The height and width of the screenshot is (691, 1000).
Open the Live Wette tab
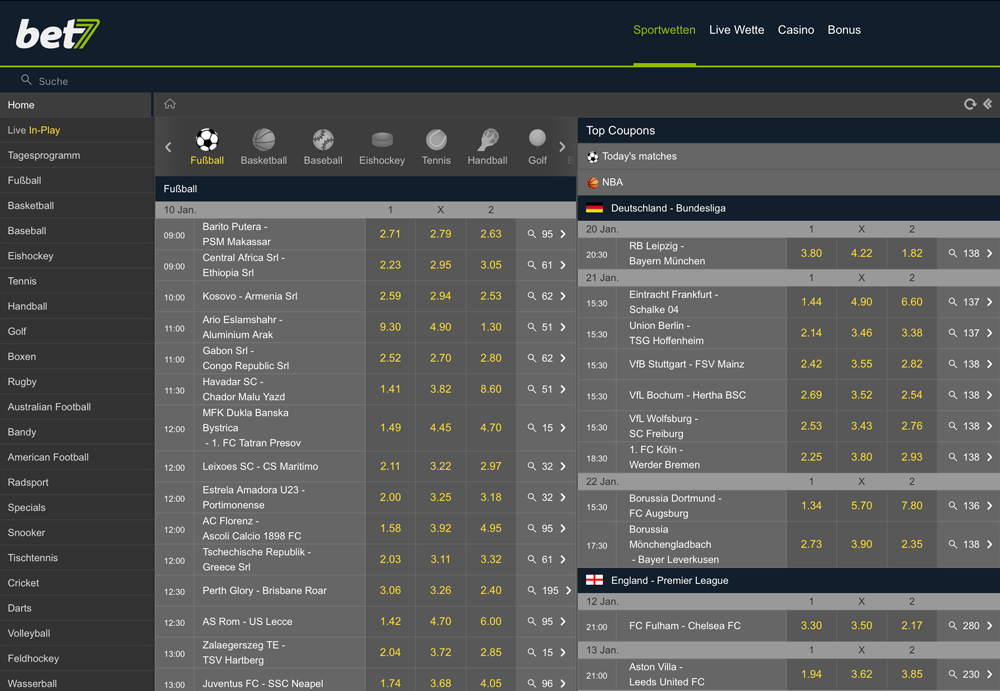737,30
